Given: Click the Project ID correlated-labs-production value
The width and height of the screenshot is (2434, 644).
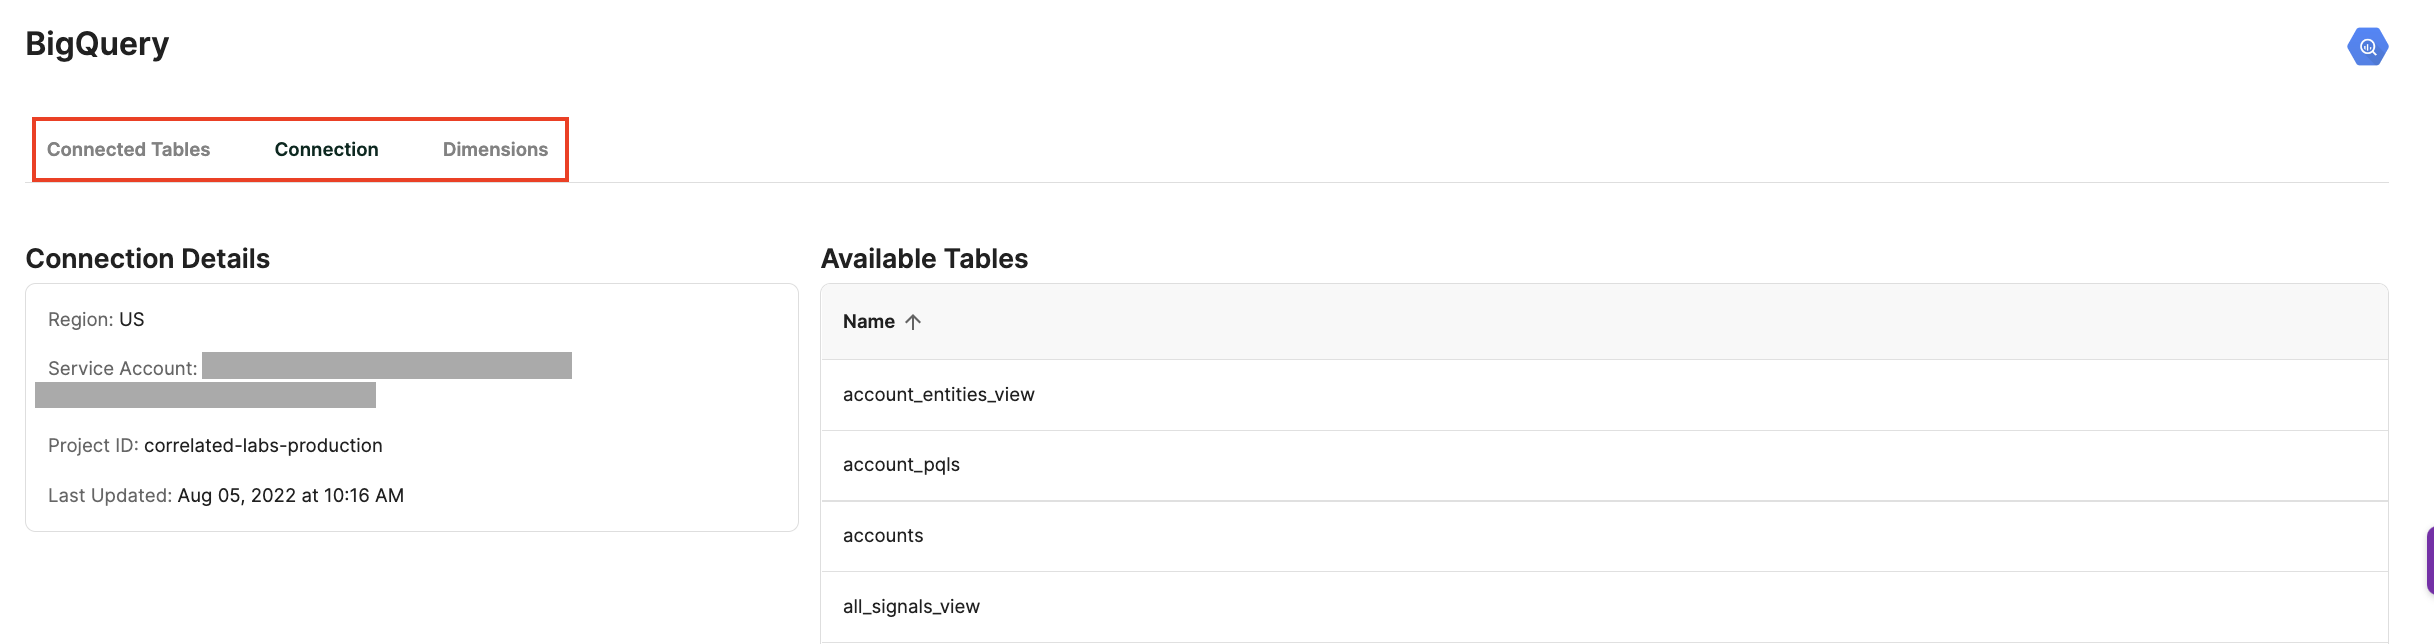Looking at the screenshot, I should 263,445.
